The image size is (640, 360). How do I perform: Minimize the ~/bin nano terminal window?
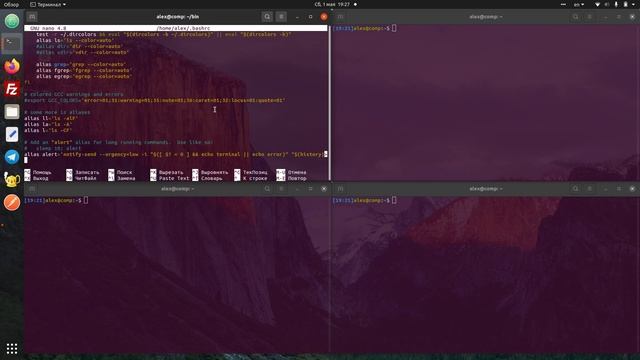(297, 17)
